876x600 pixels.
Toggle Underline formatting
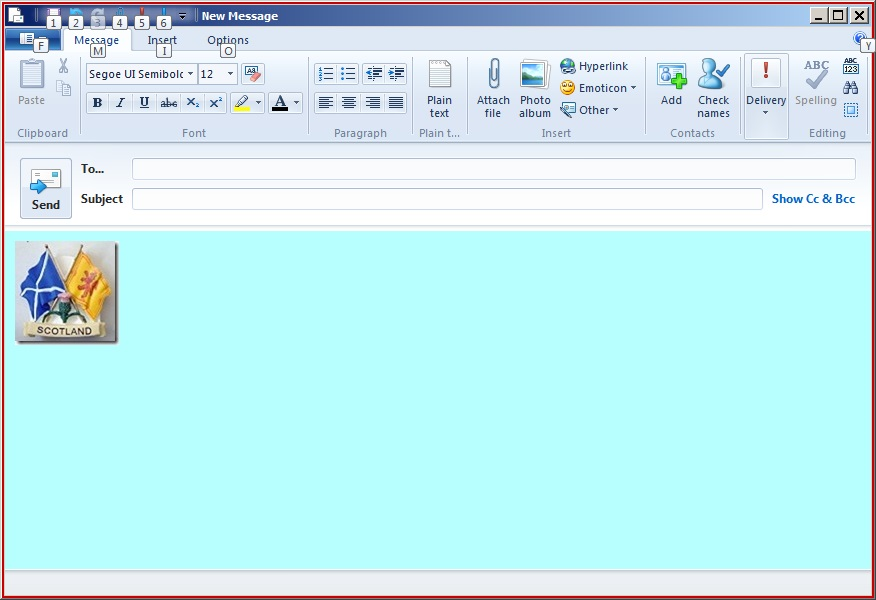pyautogui.click(x=144, y=103)
